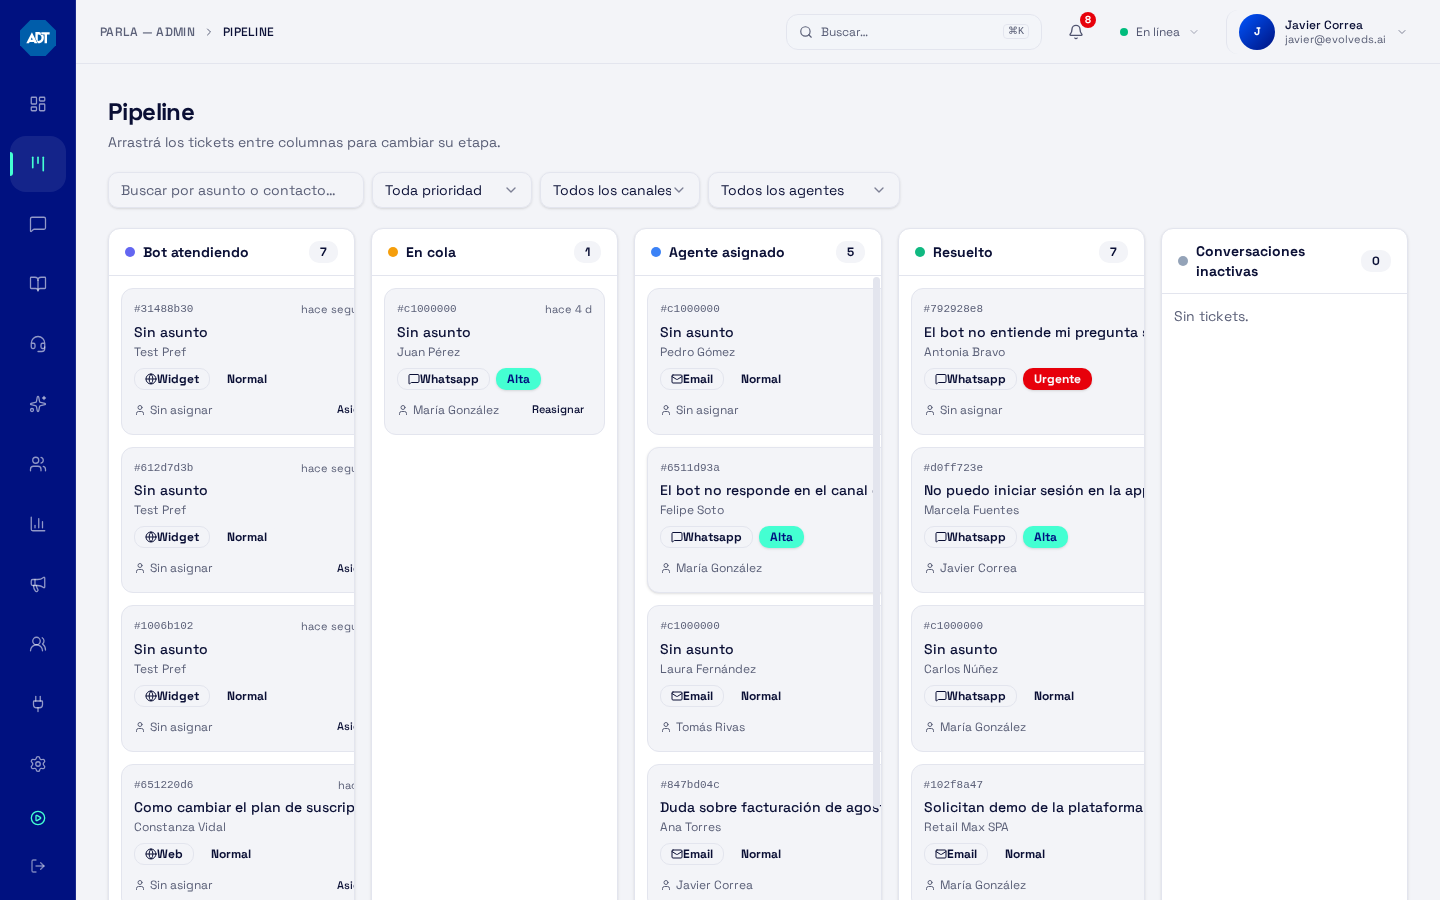Click the Whatsapp tag on Juan Pérez ticket
This screenshot has width=1440, height=900.
coord(443,379)
